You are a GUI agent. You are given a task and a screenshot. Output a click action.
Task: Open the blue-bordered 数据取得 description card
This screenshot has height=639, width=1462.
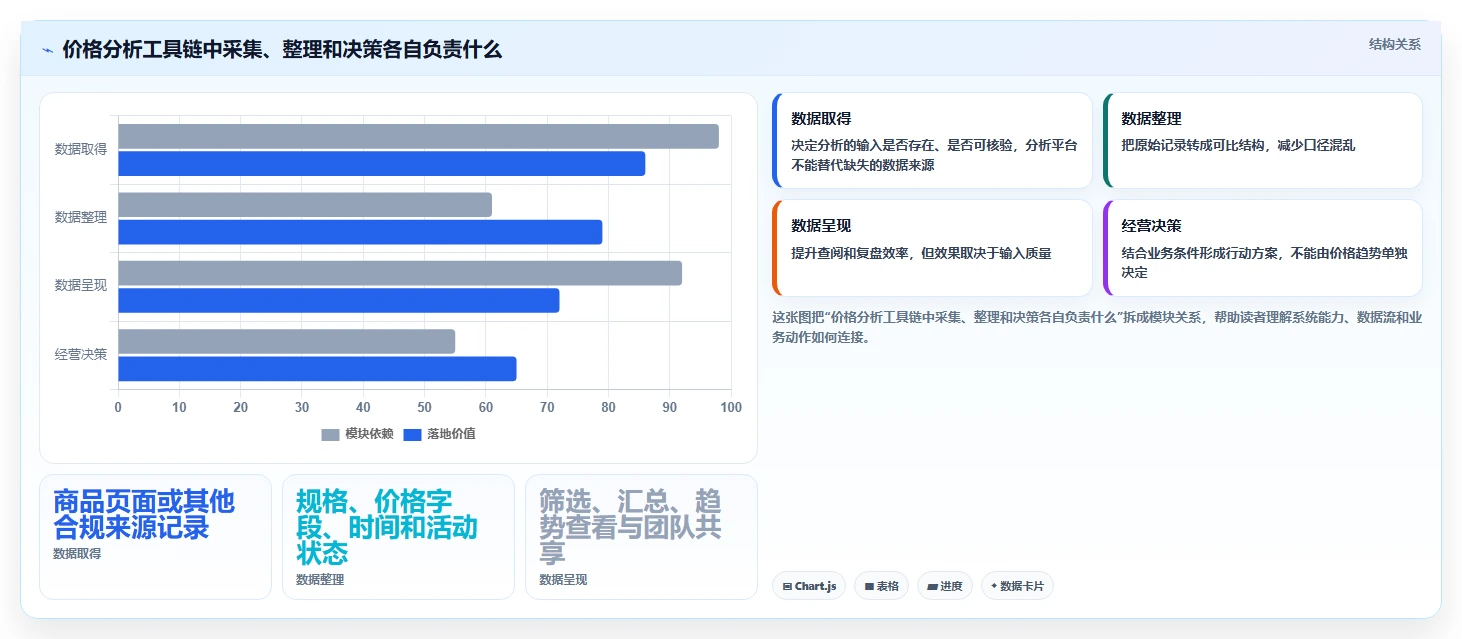(932, 141)
